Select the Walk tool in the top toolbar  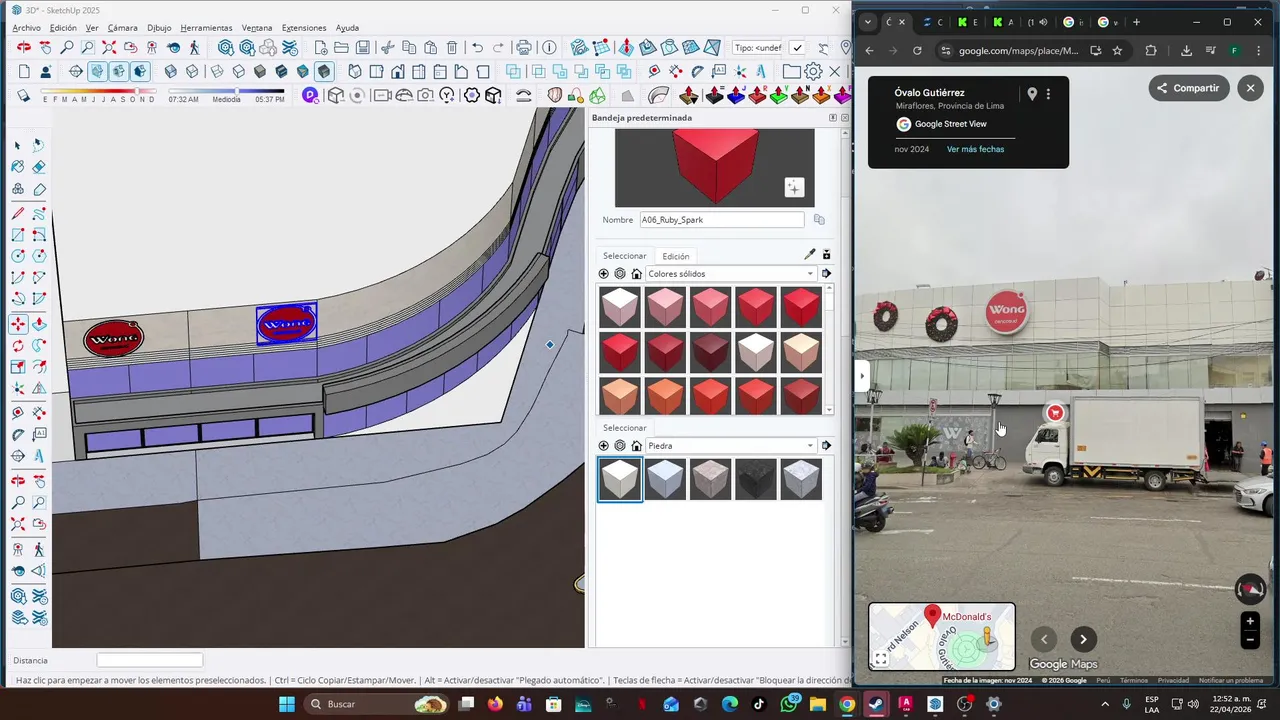[194, 47]
